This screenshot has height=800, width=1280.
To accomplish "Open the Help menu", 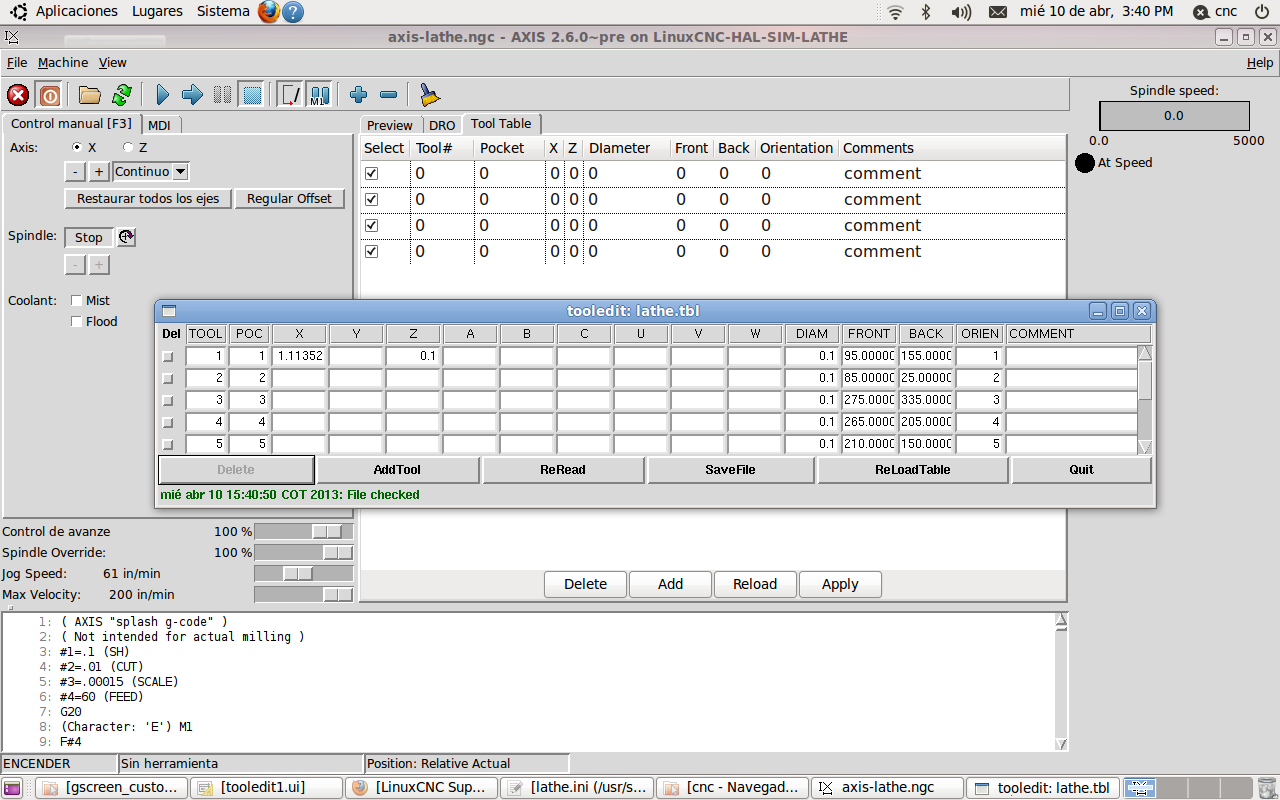I will point(1260,62).
